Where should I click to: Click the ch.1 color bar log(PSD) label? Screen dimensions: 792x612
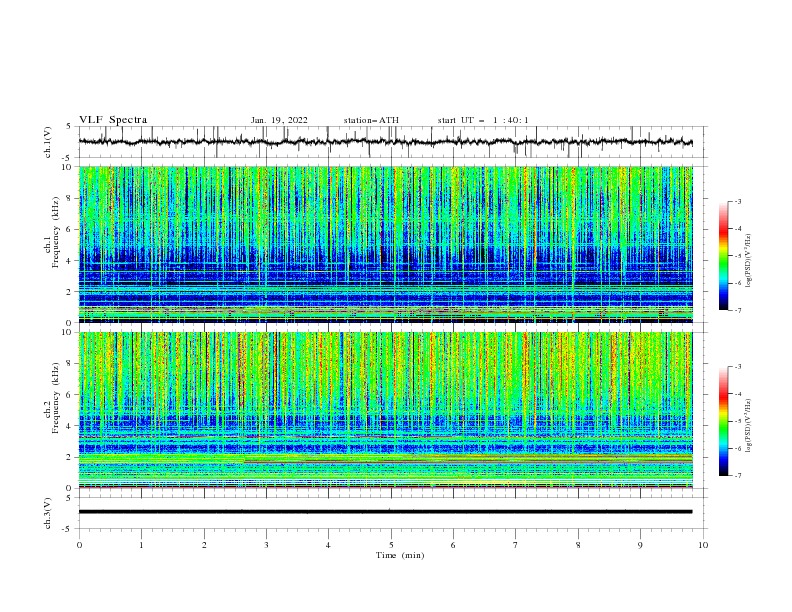749,261
